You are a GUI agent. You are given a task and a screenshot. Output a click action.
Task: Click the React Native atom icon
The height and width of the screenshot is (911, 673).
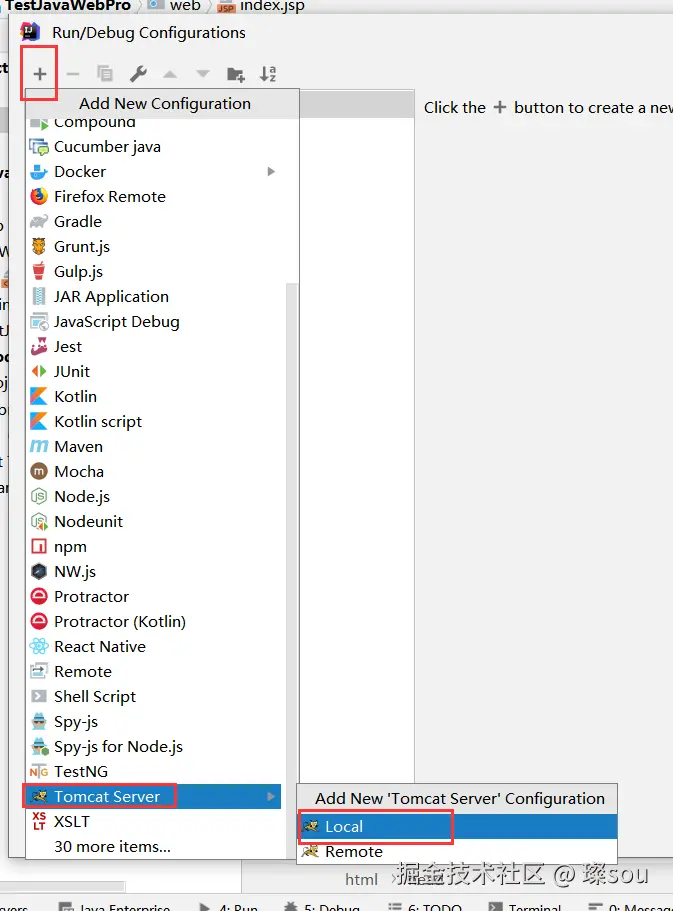coord(39,646)
